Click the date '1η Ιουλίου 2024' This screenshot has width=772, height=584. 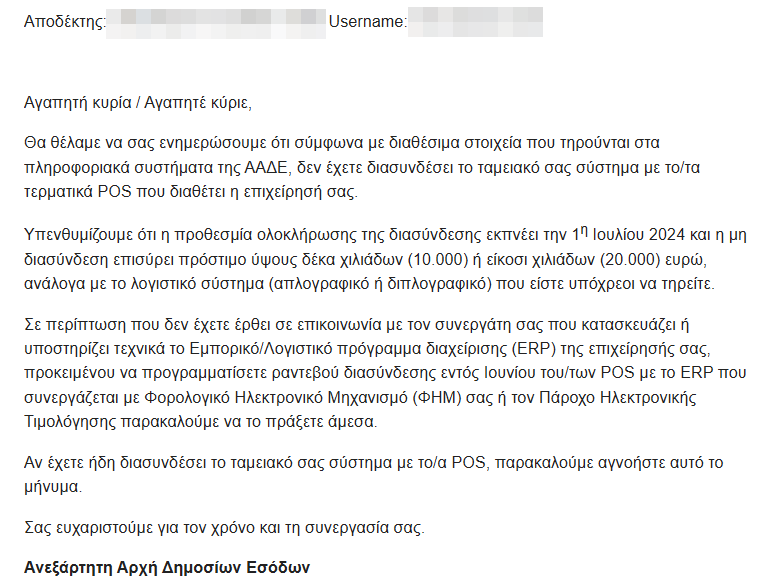[628, 234]
